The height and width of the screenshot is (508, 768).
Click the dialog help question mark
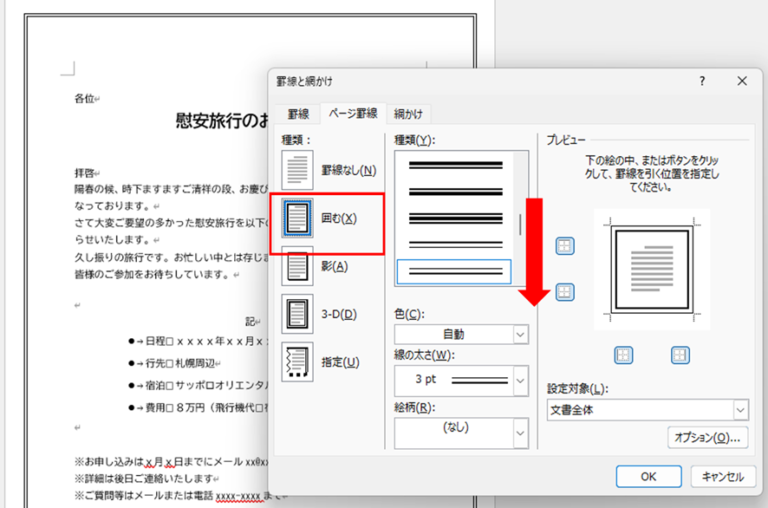pyautogui.click(x=702, y=81)
